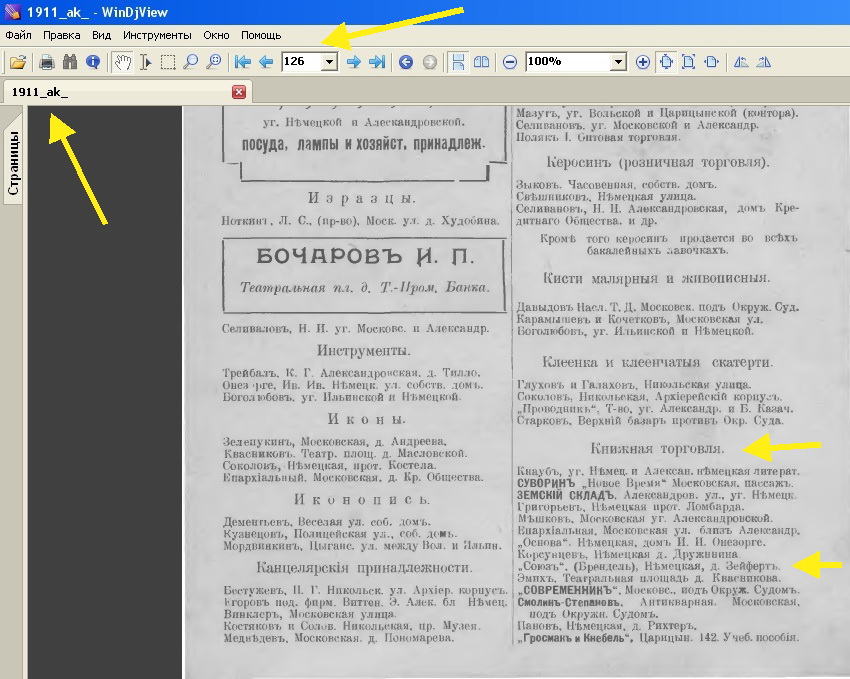Pick the zoom-to-rectangle tool

pos(214,62)
